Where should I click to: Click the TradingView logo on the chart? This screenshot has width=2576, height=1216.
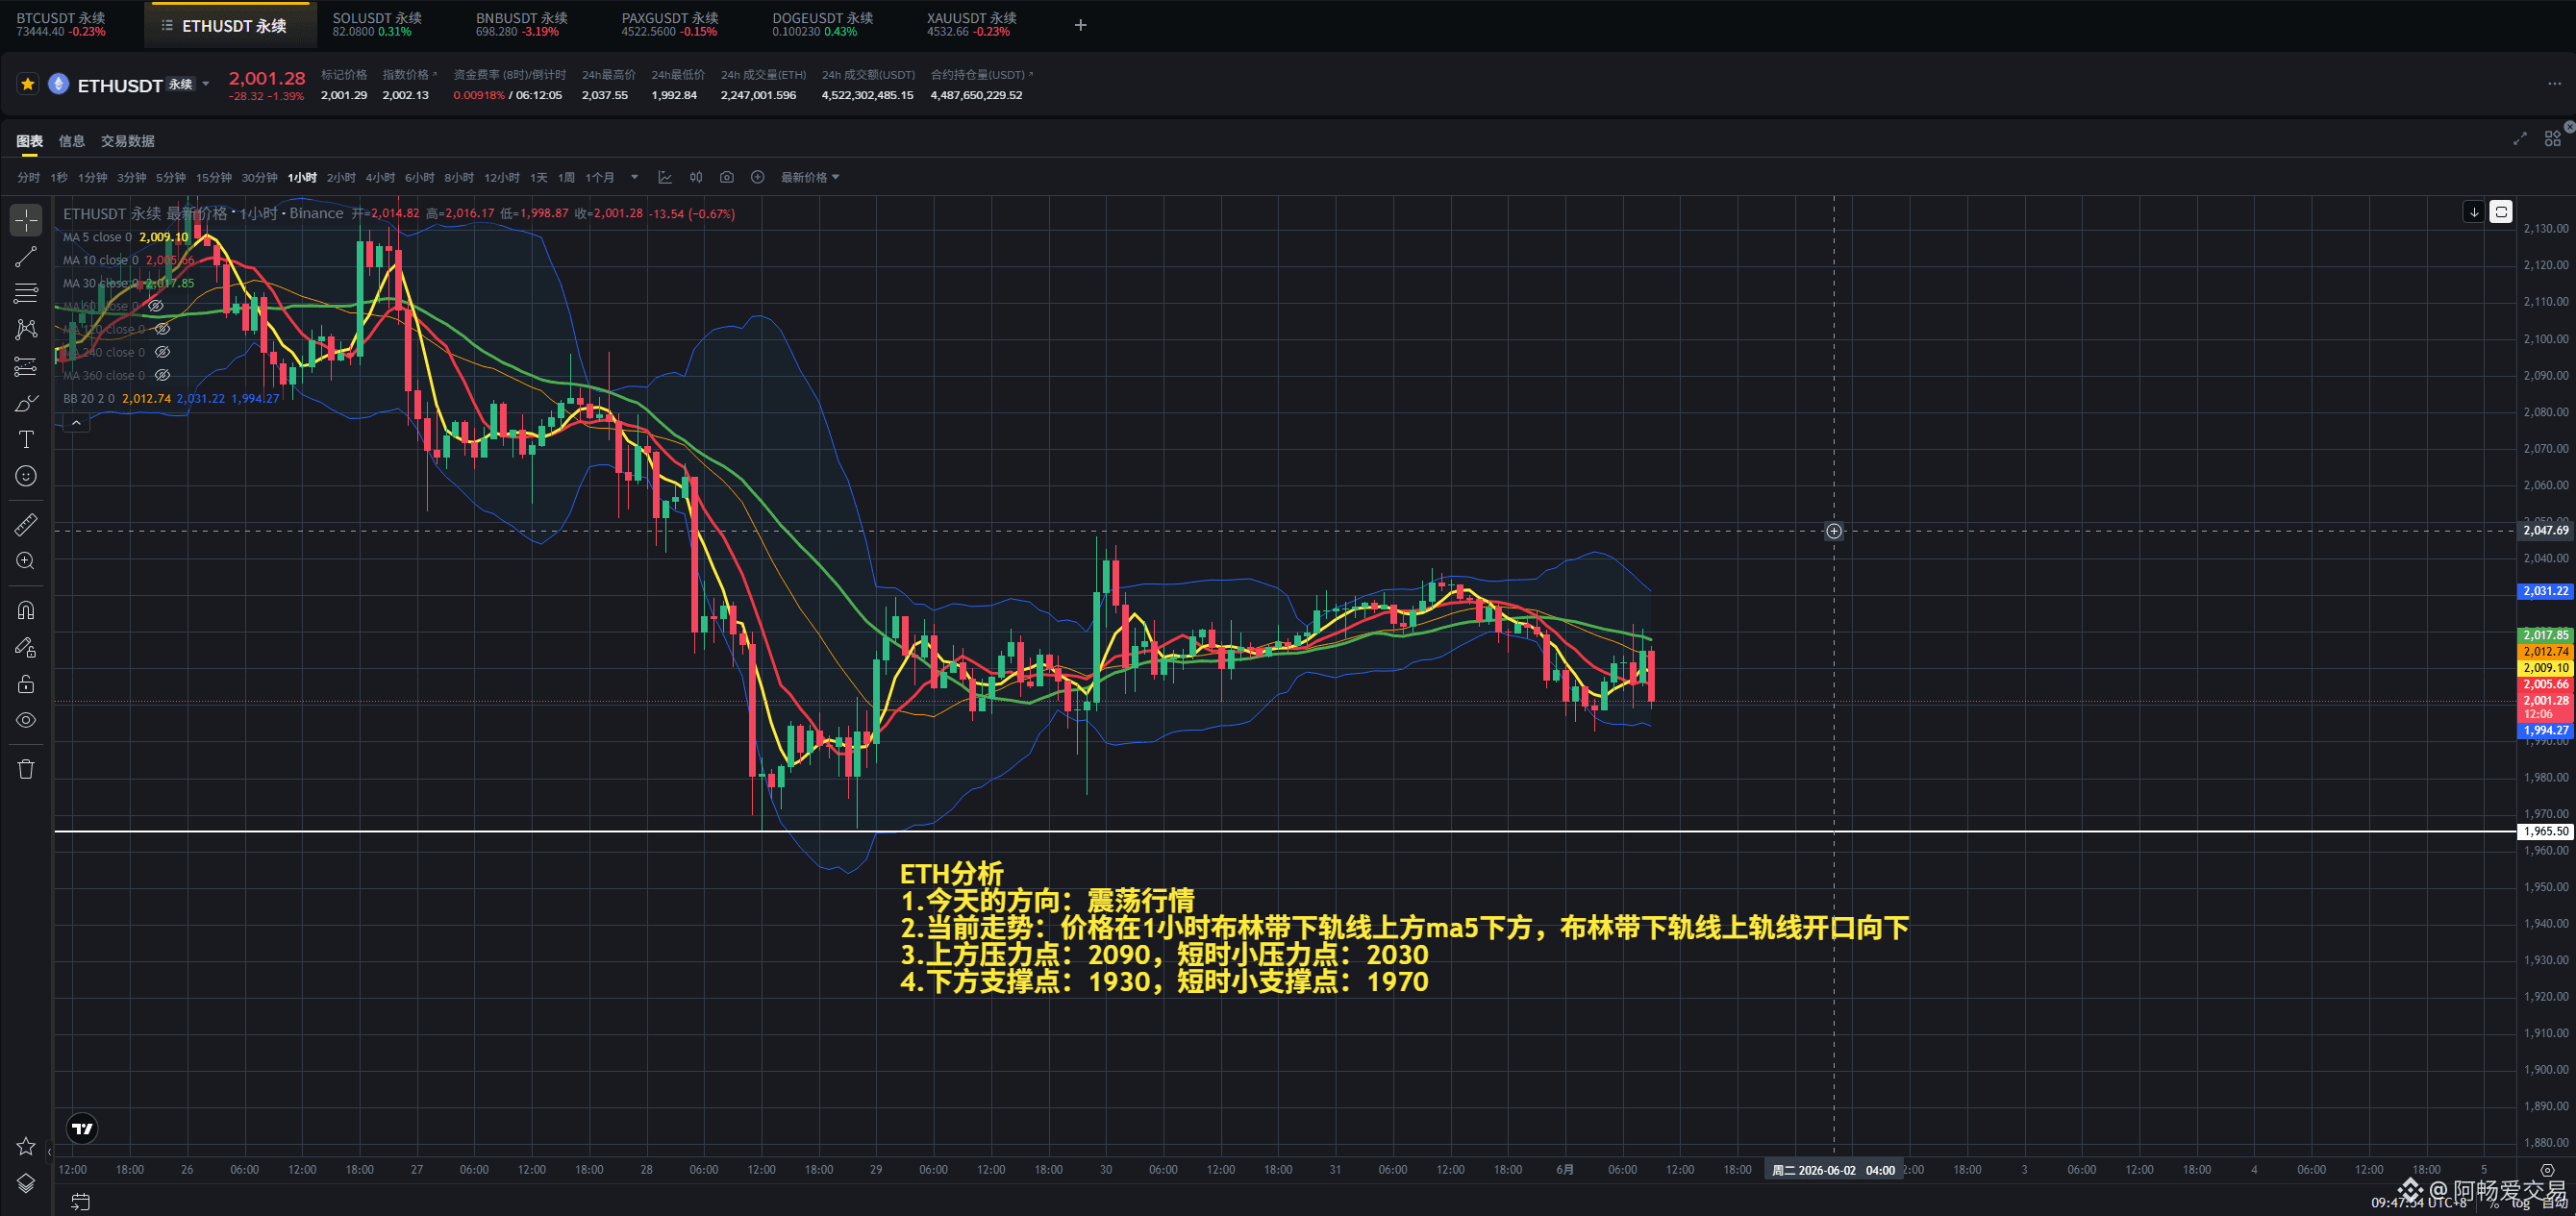[x=82, y=1128]
